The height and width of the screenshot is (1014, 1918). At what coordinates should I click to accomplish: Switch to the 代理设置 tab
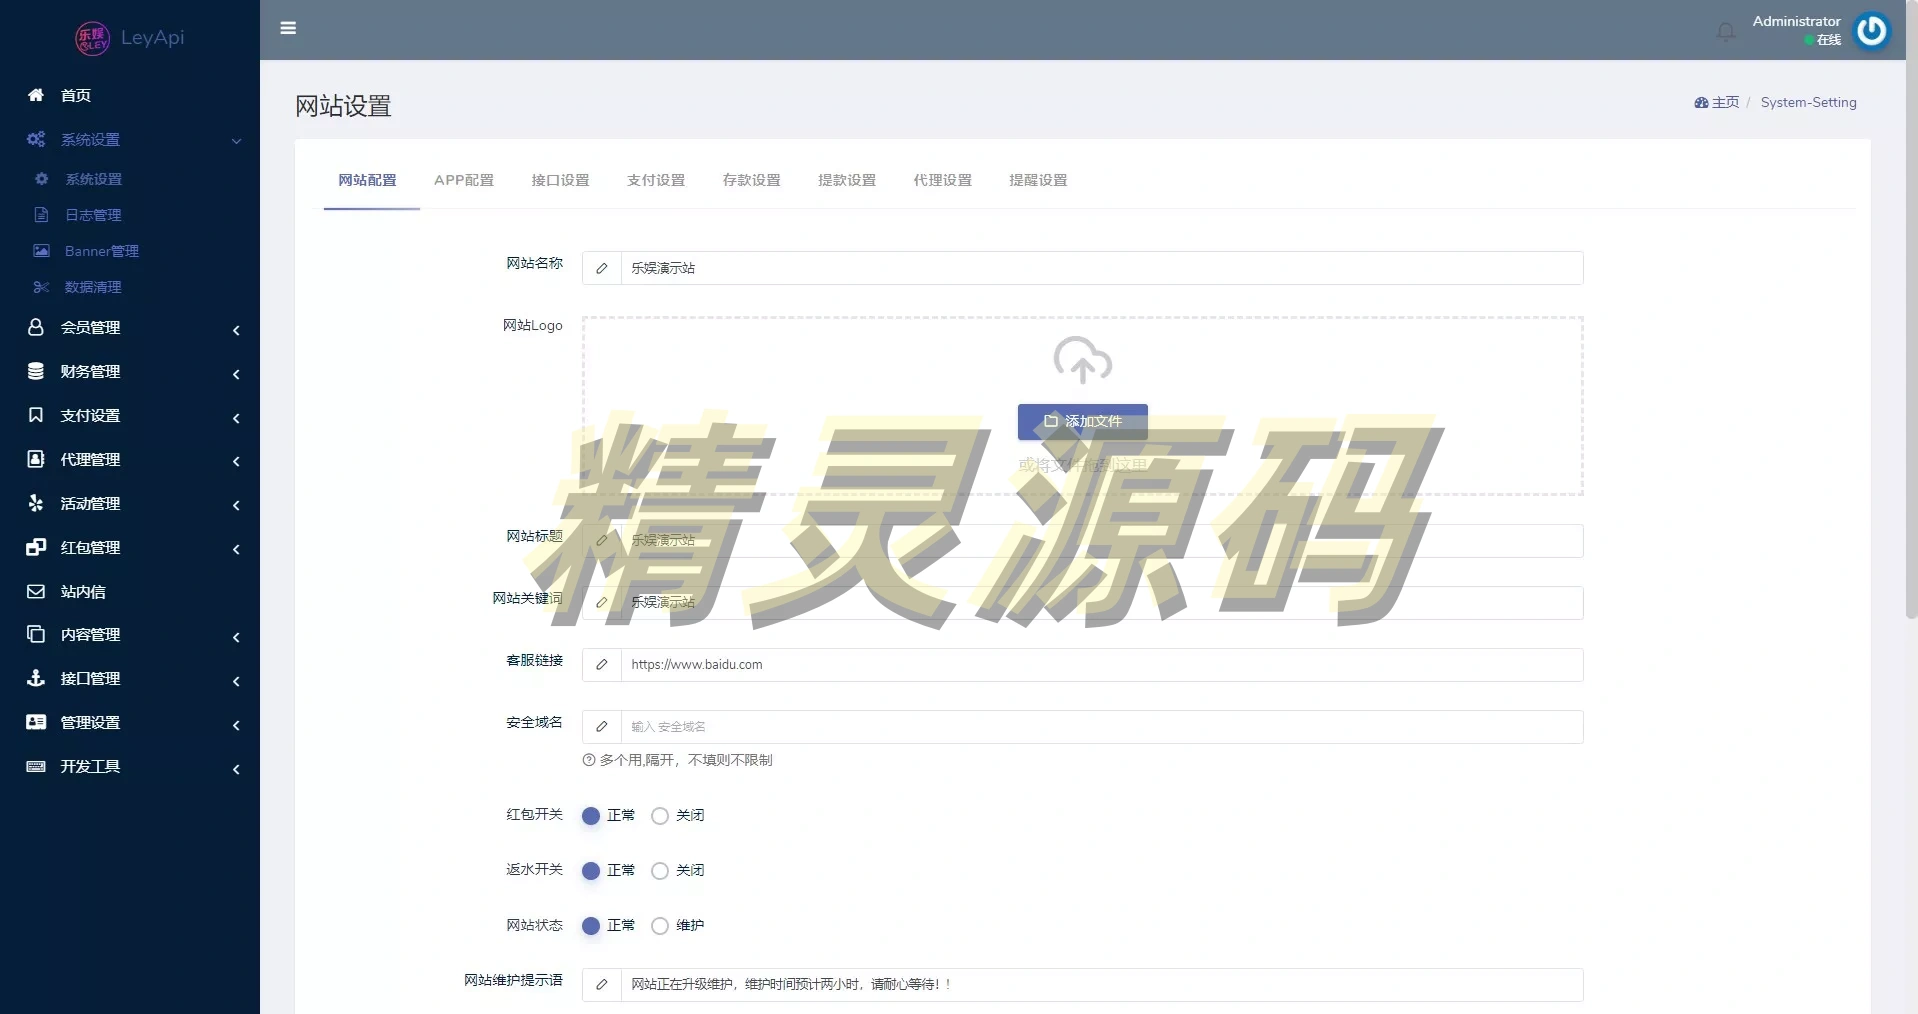coord(942,180)
